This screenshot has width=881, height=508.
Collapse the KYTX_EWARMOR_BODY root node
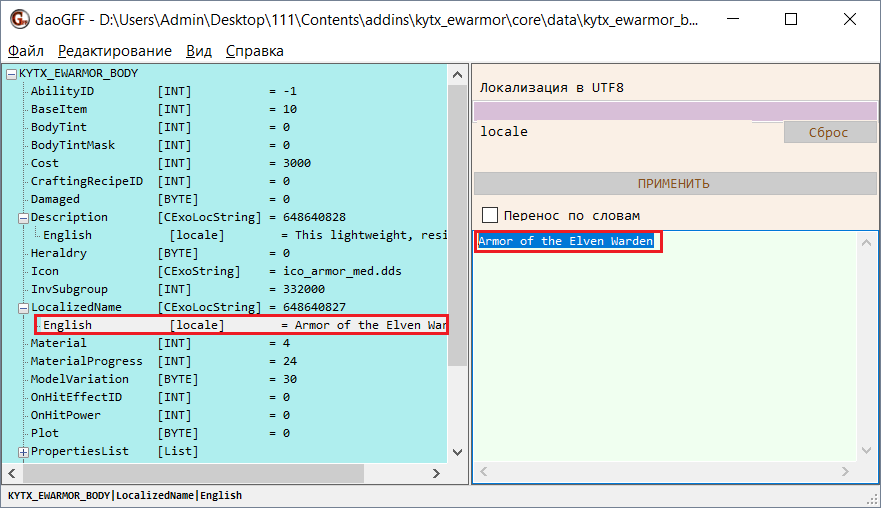click(11, 74)
